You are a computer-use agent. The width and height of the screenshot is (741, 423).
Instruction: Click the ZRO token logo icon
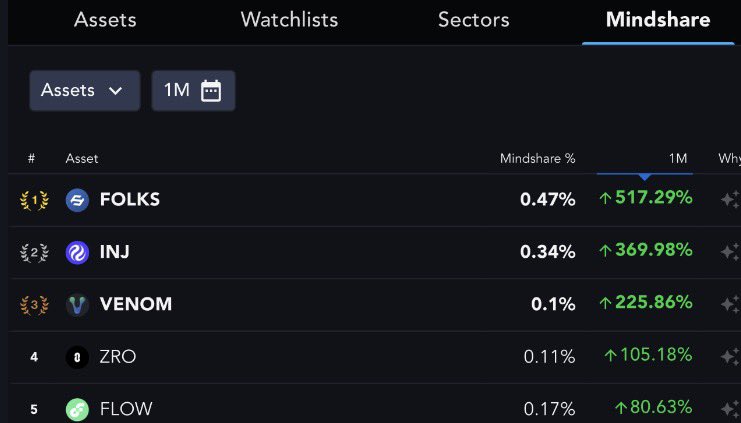tap(77, 357)
